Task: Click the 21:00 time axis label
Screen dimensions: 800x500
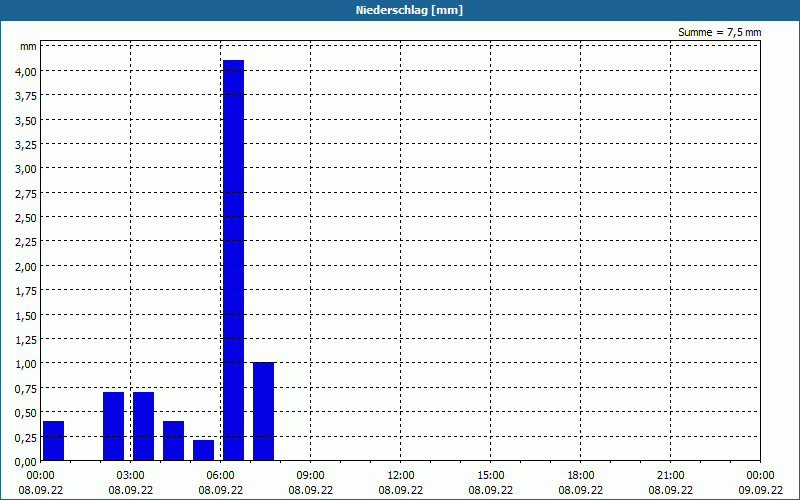Action: pyautogui.click(x=670, y=476)
